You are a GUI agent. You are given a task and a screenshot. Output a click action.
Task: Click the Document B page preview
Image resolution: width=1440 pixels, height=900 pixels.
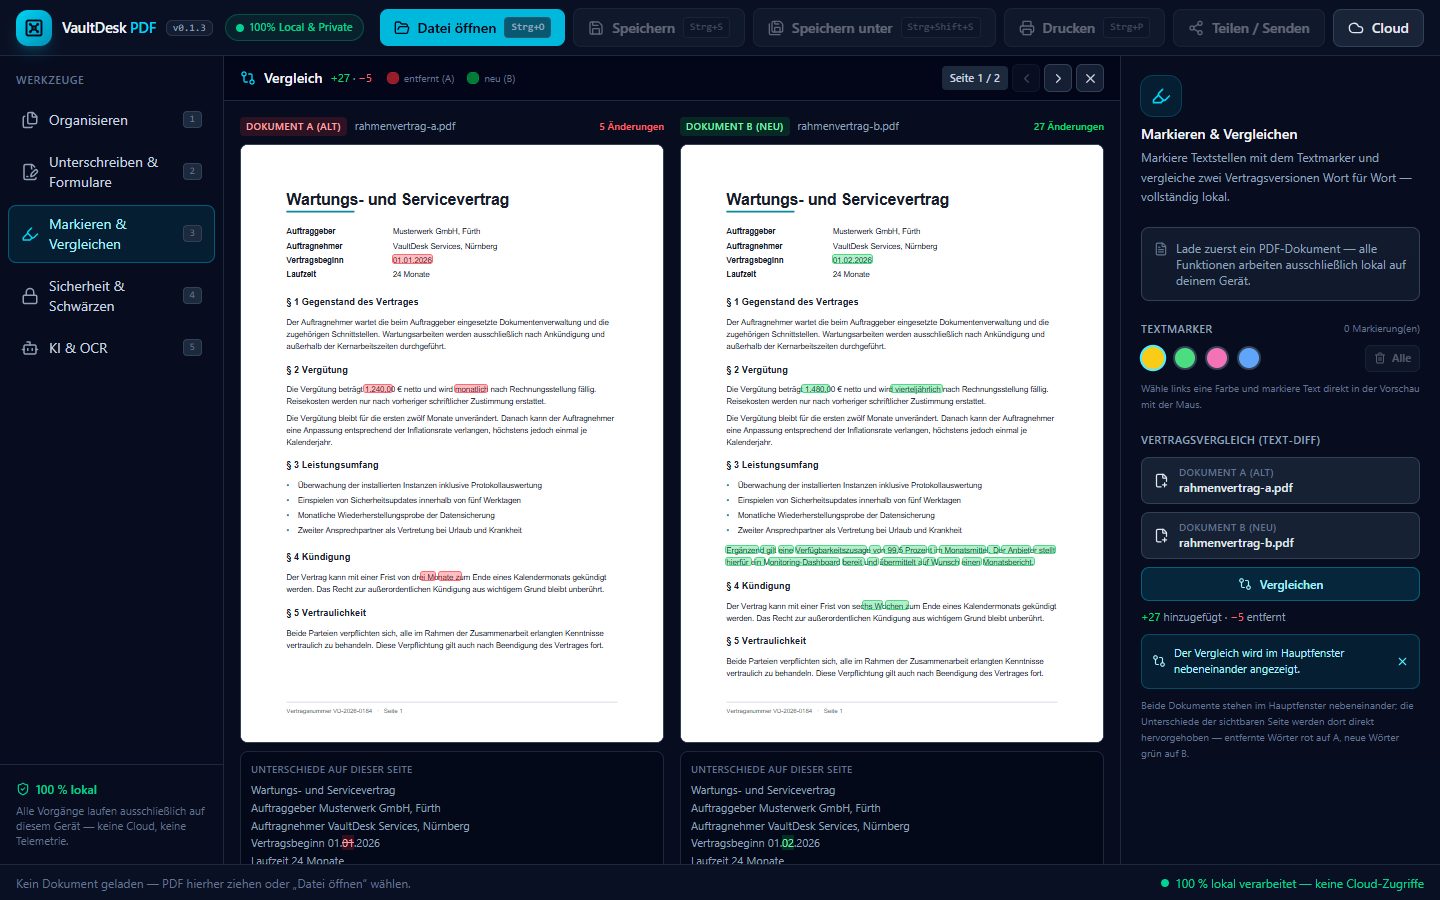coord(892,444)
